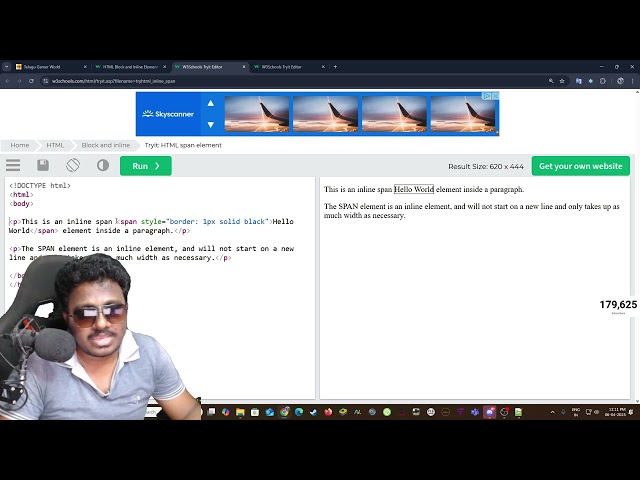Toggle the dark/light theme icon in editor
Viewport: 640px width, 480px height.
[103, 165]
